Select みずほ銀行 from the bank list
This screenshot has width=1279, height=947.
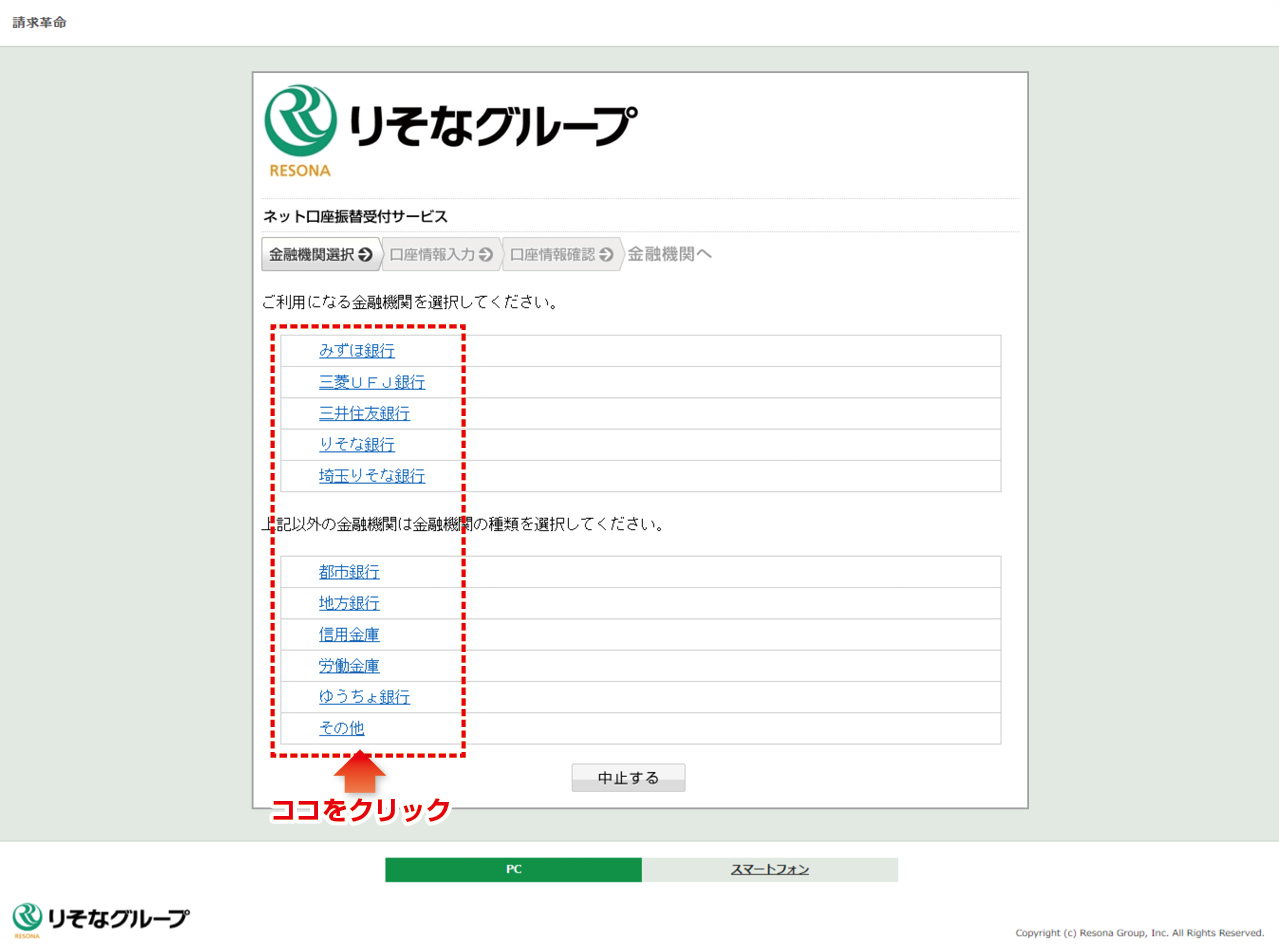357,351
